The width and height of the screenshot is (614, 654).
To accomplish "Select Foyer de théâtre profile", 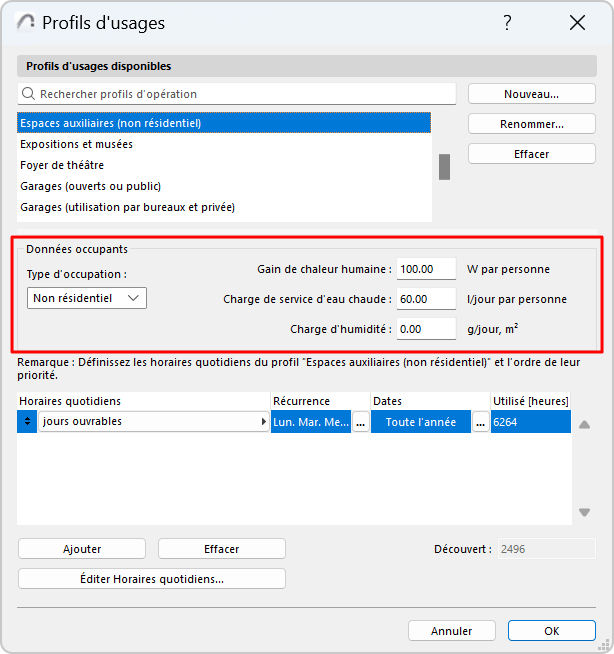I will pos(62,165).
